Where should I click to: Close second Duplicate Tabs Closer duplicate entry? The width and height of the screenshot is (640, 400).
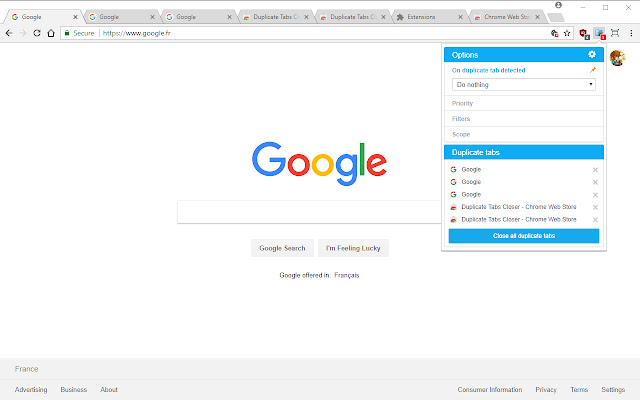(x=595, y=220)
